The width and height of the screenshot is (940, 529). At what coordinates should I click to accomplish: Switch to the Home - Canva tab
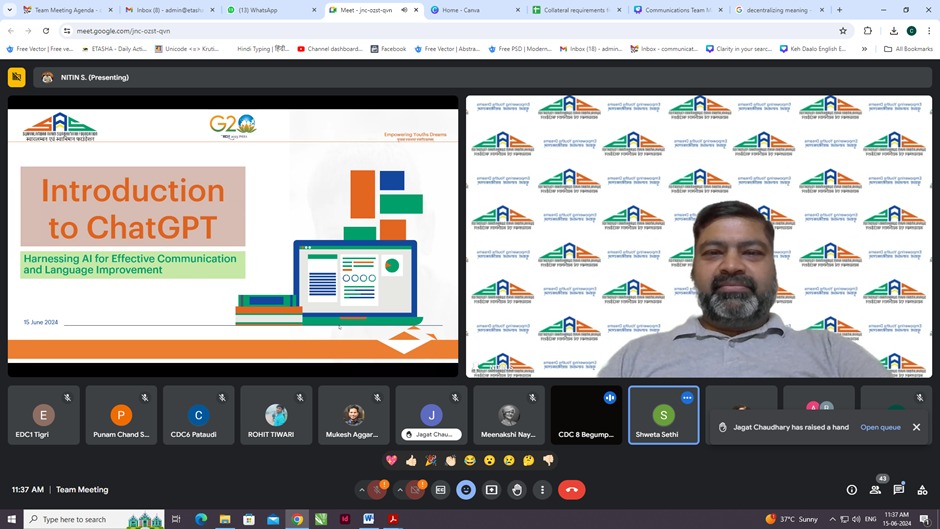(474, 10)
